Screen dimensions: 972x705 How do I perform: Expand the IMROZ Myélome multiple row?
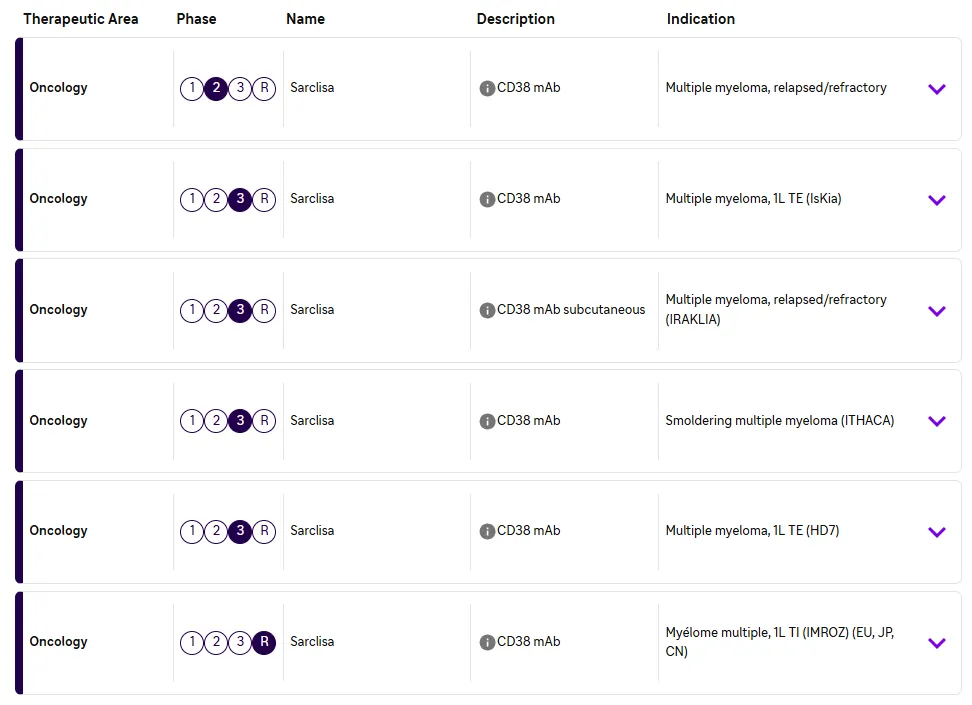coord(937,643)
